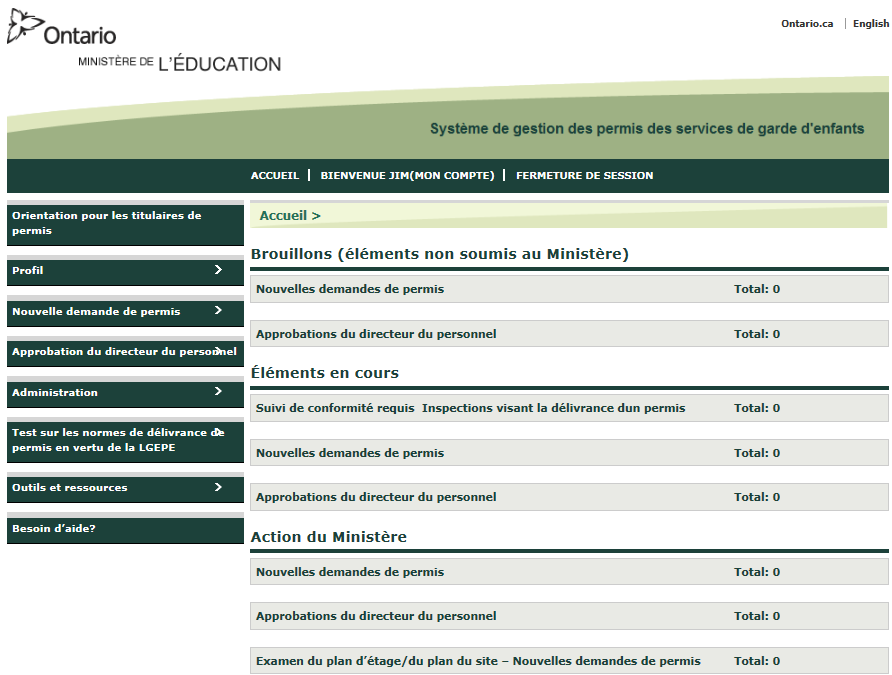Select Nouvelles demandes de permis under Brouillons
The image size is (892, 675).
tap(569, 289)
